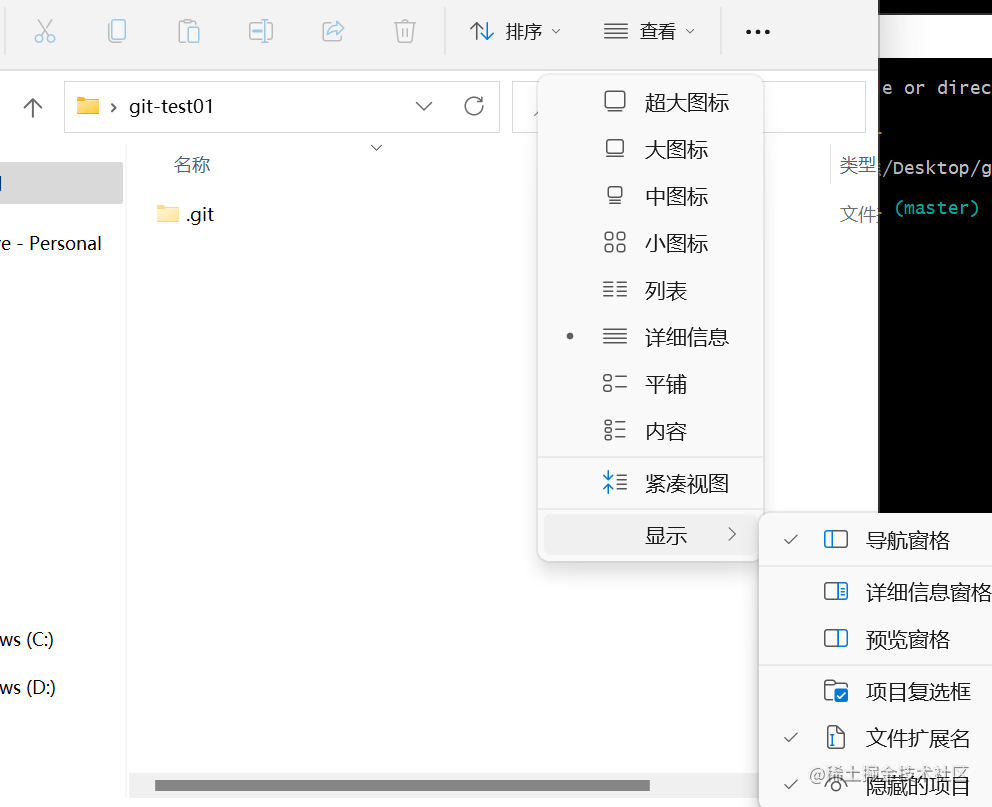992x807 pixels.
Task: Click the sort direction chevron above 名称
Action: (x=376, y=148)
